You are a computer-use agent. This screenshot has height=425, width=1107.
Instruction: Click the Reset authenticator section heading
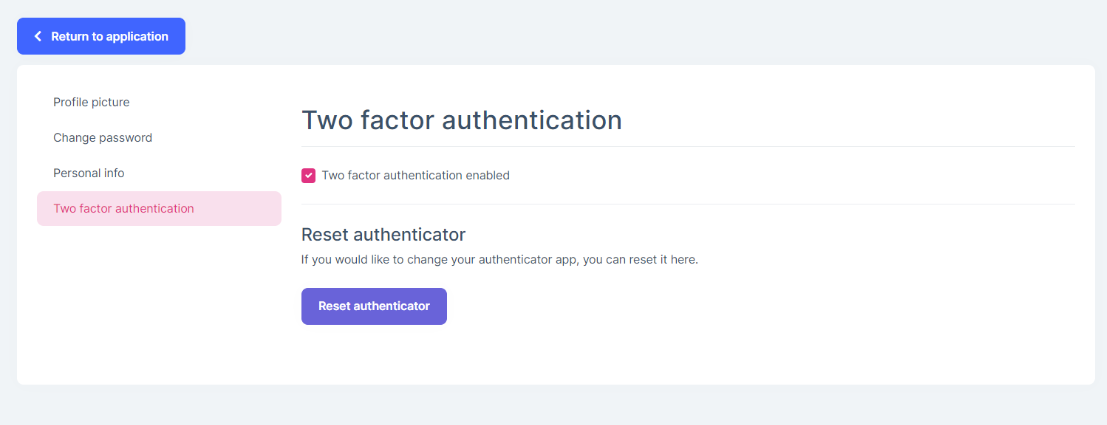coord(383,235)
